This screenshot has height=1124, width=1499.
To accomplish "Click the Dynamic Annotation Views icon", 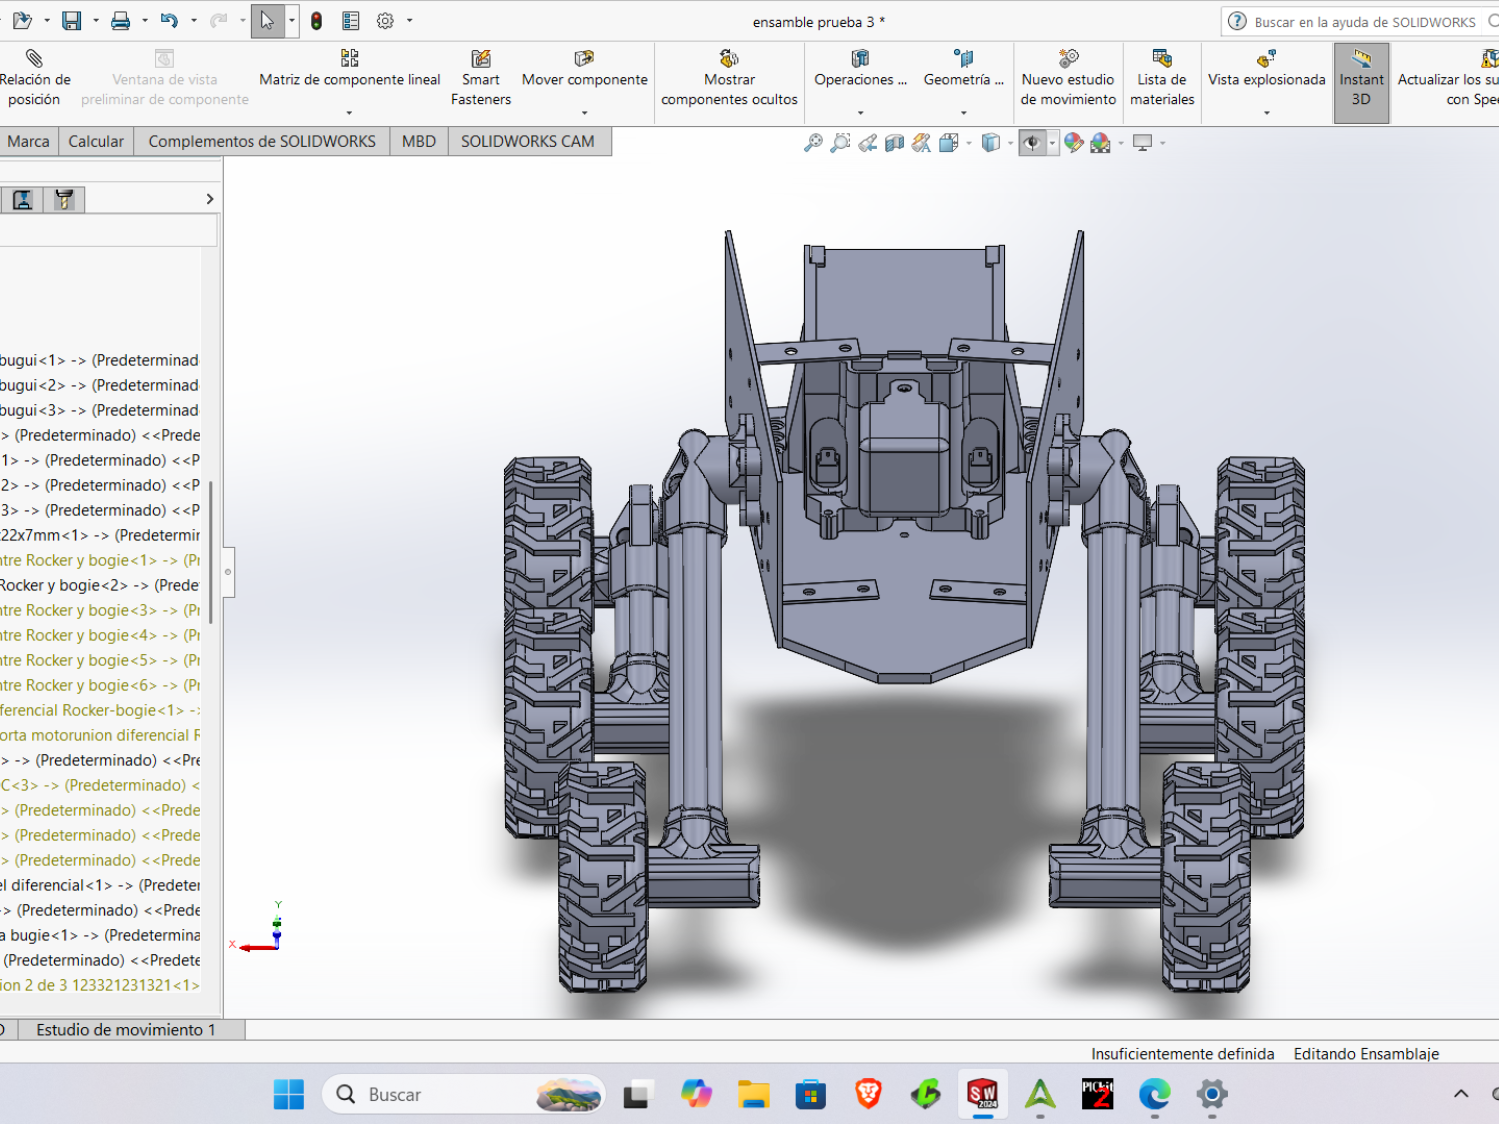I will (921, 143).
